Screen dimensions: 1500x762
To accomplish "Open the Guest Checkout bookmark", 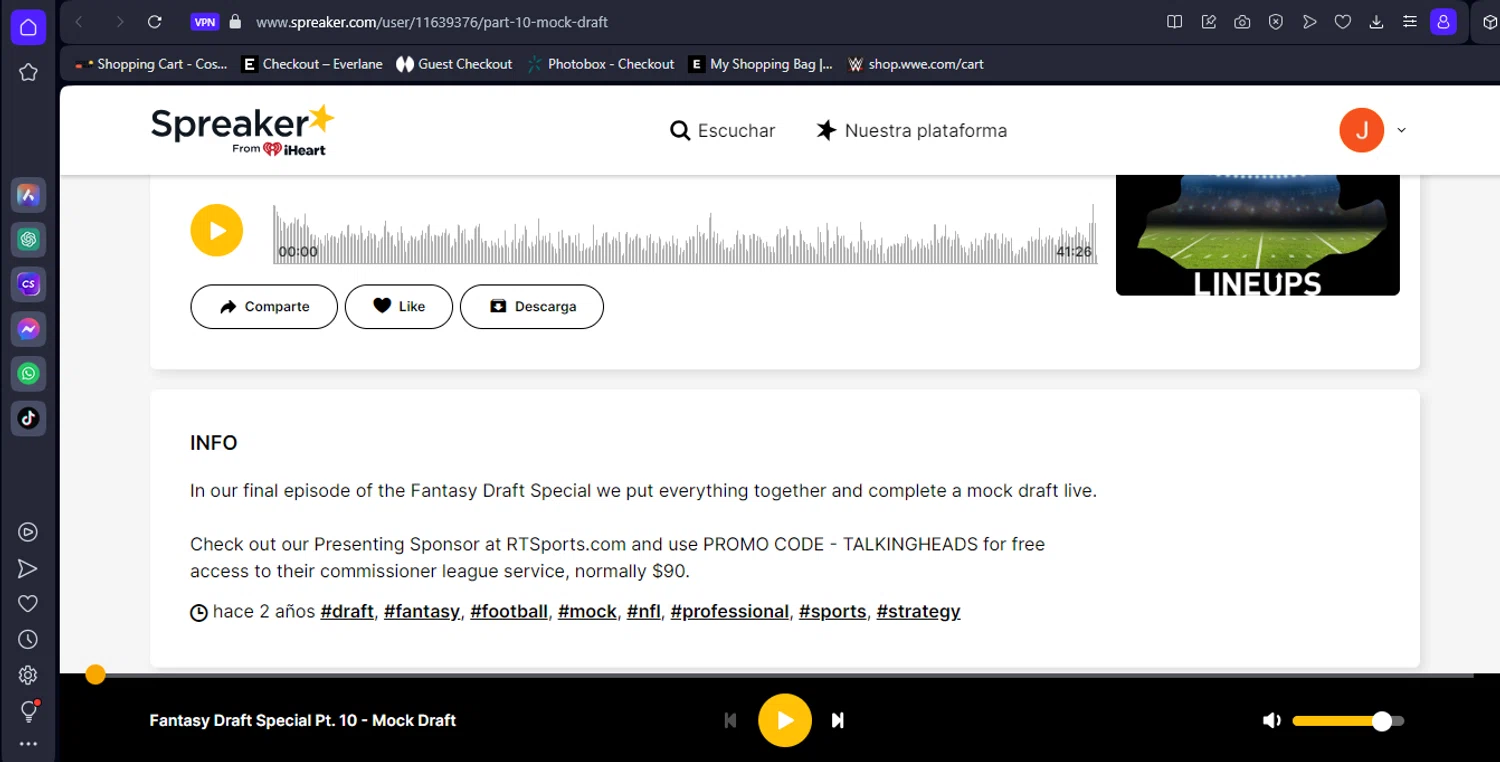I will point(454,64).
